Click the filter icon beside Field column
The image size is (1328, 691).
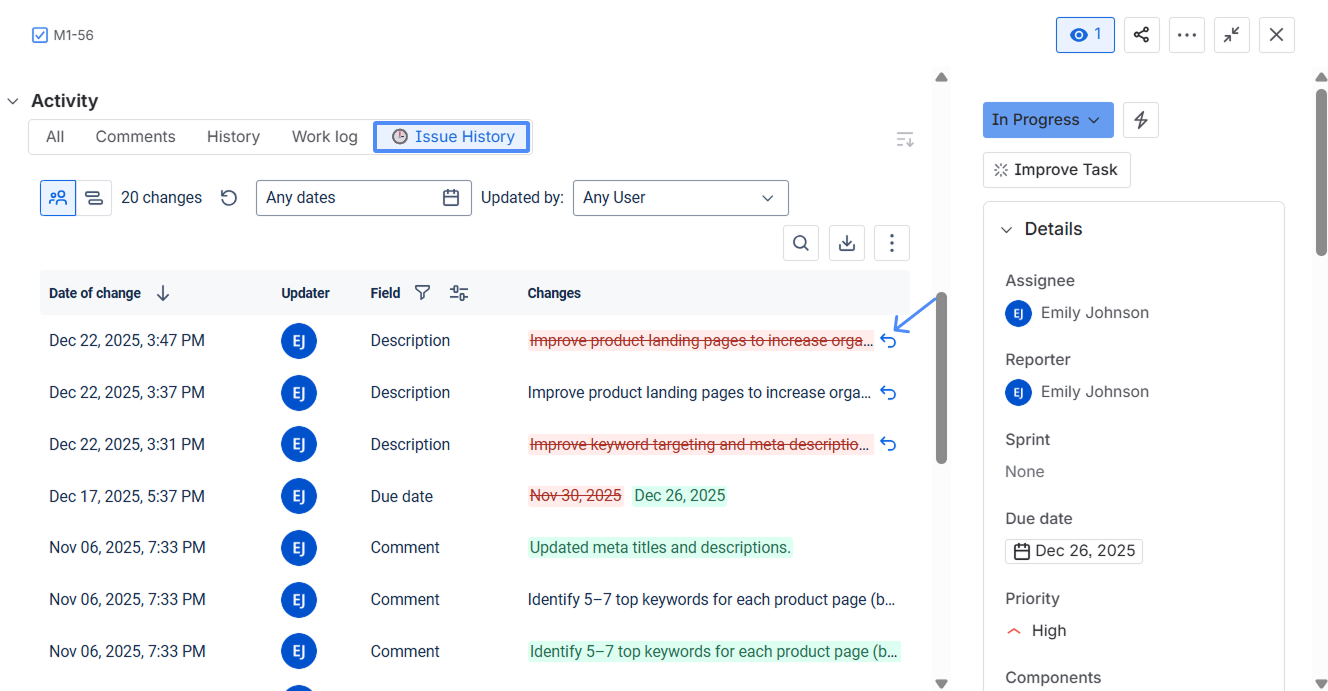click(x=423, y=293)
